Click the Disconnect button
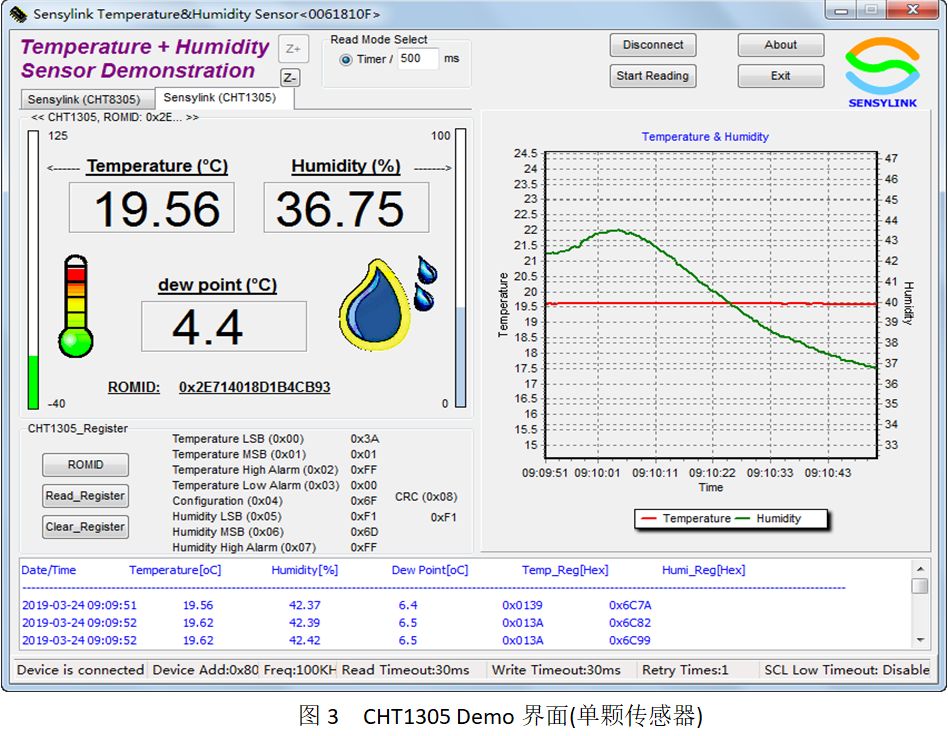Screen dimensions: 948x736 [653, 45]
